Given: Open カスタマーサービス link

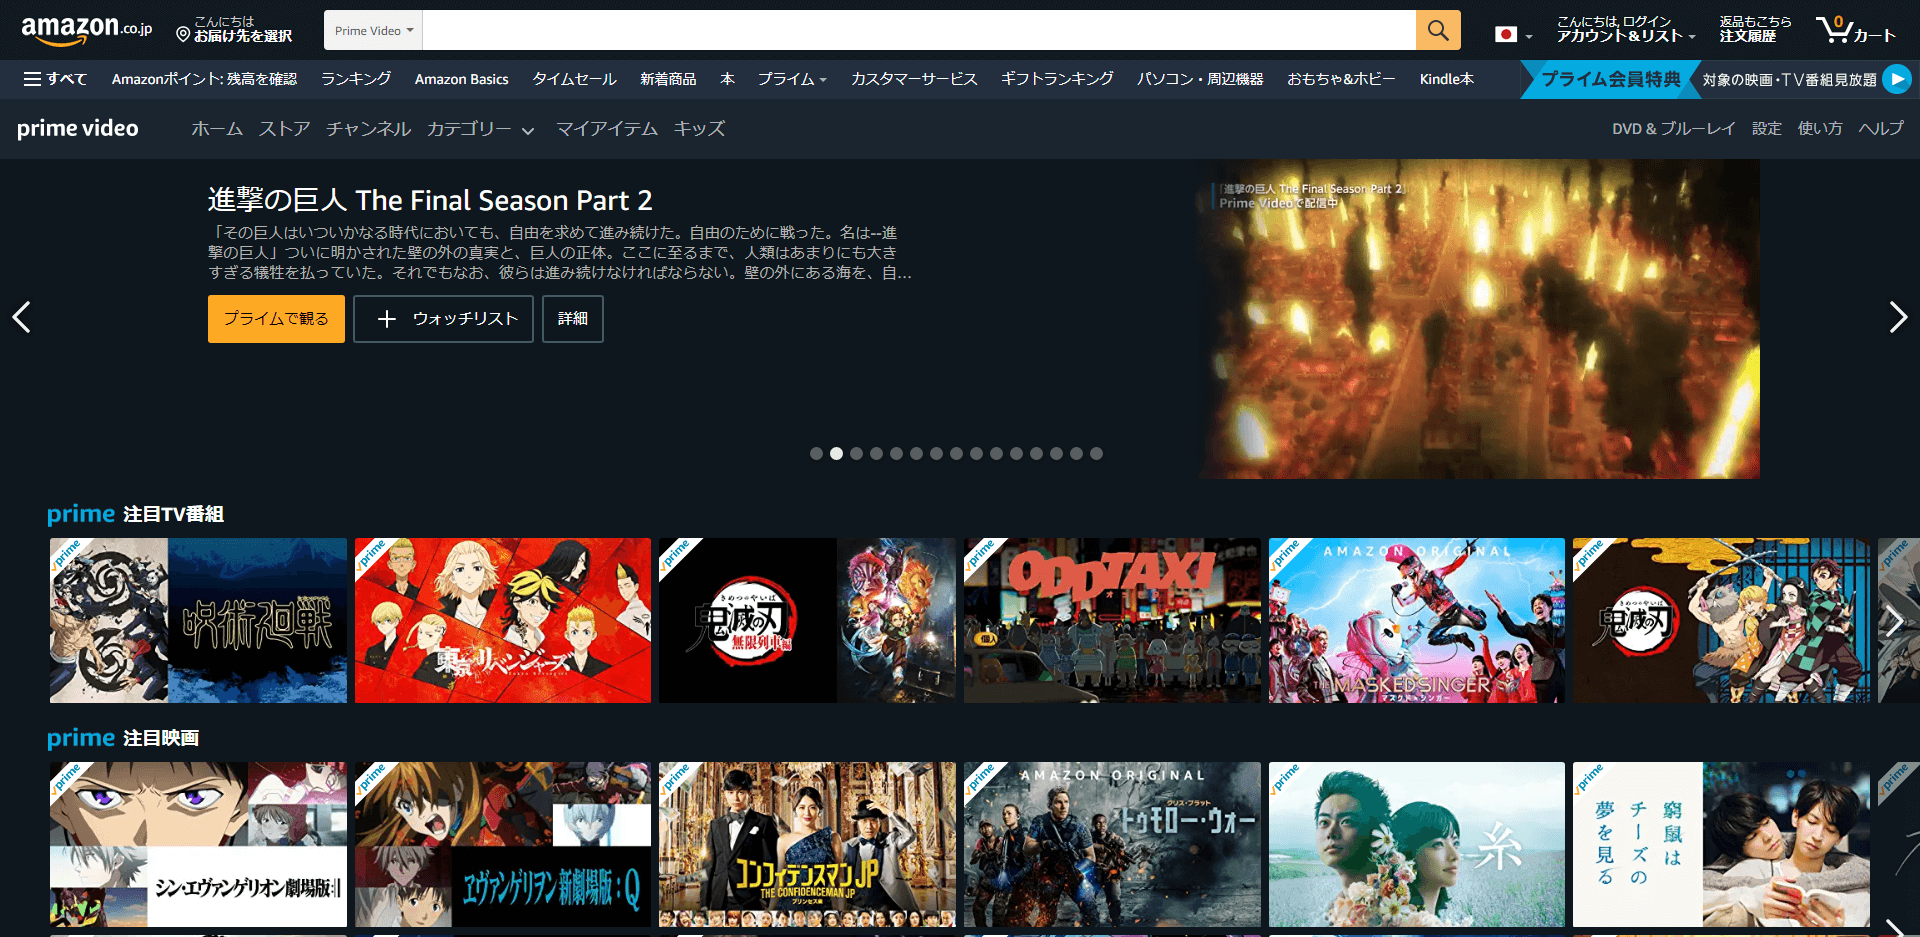Looking at the screenshot, I should pos(914,79).
